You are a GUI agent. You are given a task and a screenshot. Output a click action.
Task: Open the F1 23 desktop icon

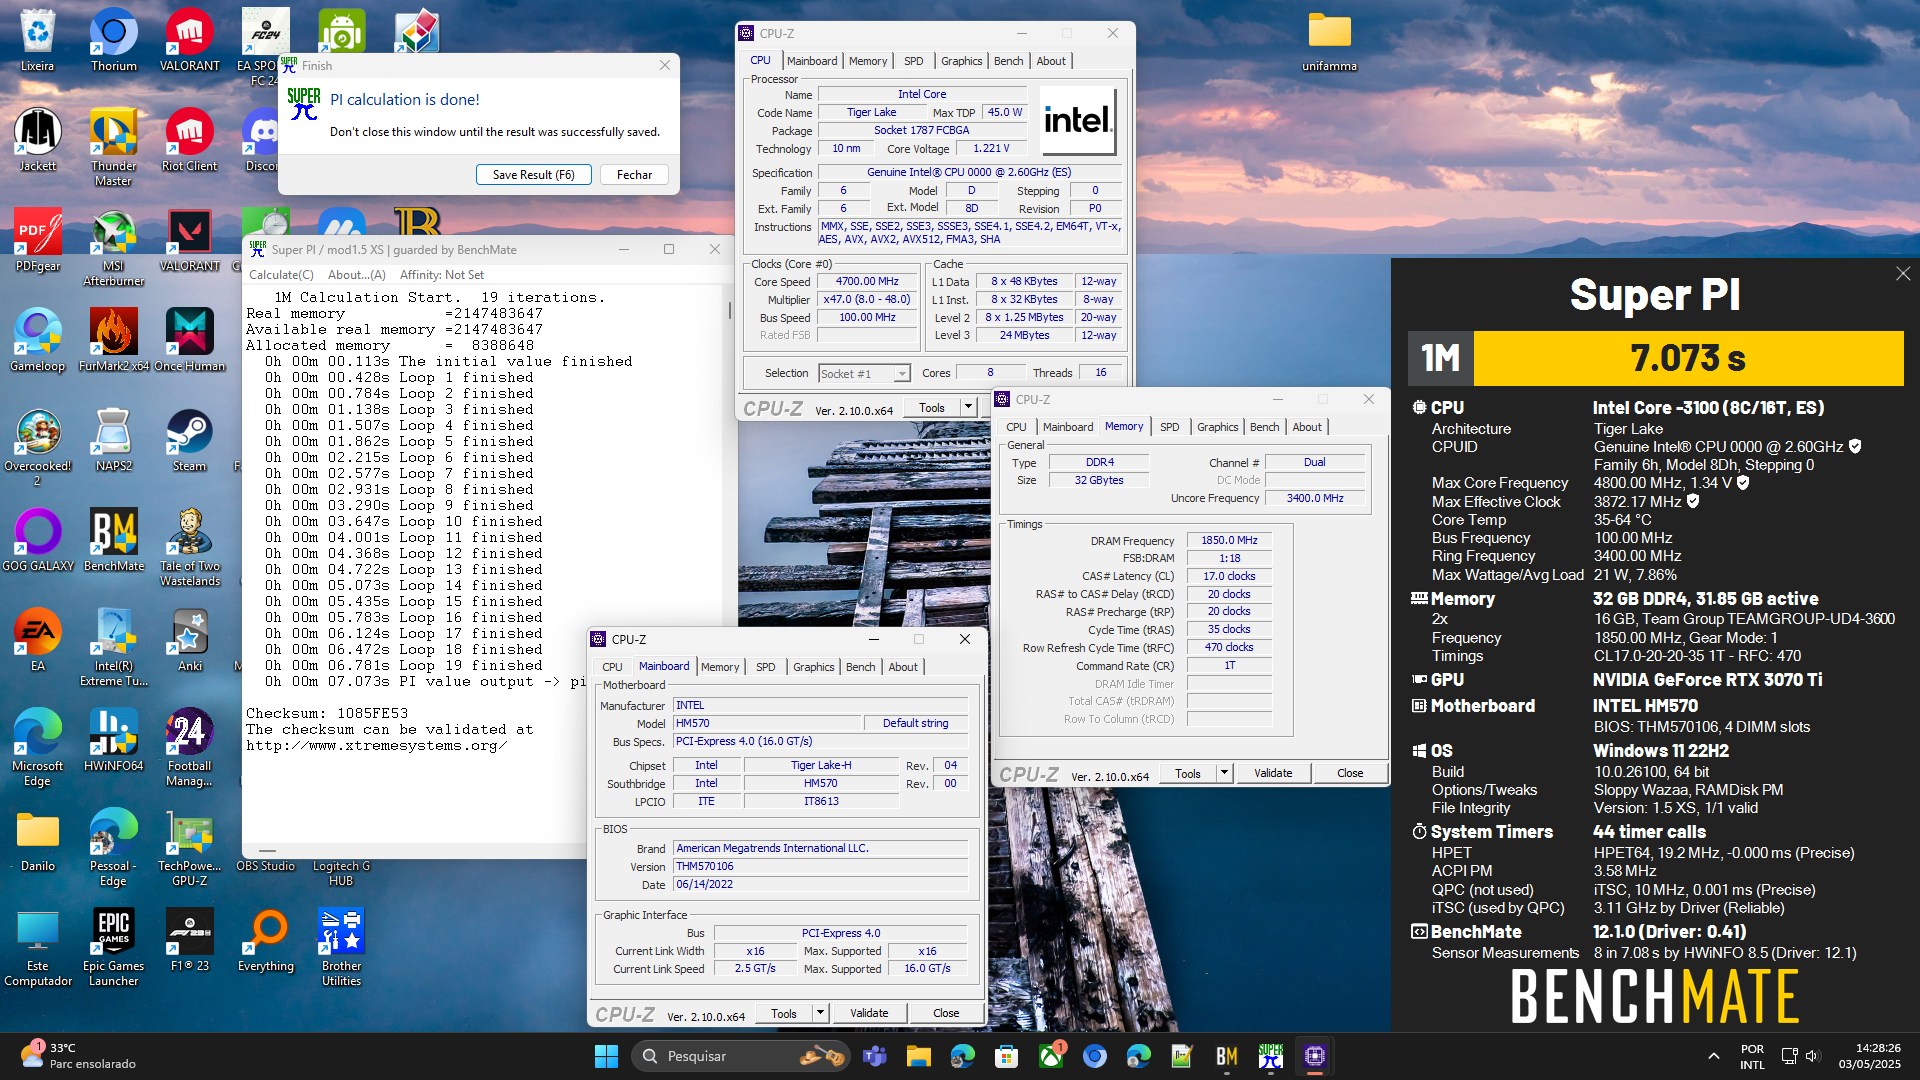tap(189, 940)
